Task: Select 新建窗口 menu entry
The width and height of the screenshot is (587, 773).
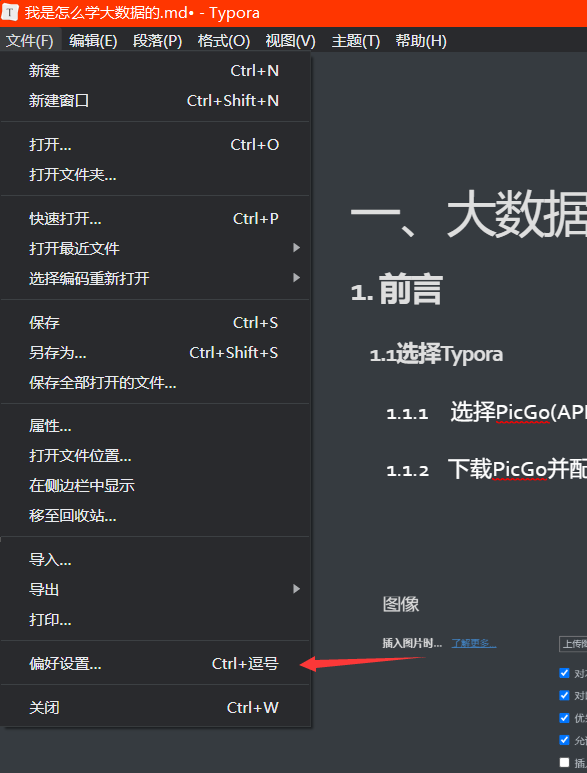Action: tap(155, 101)
